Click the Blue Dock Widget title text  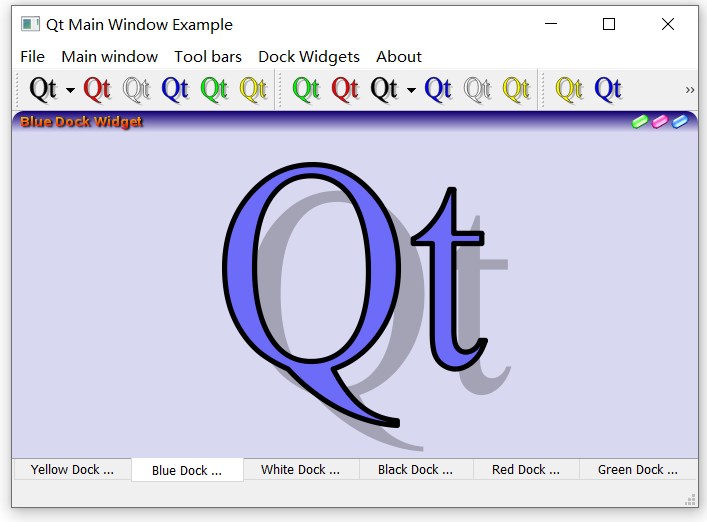(81, 122)
